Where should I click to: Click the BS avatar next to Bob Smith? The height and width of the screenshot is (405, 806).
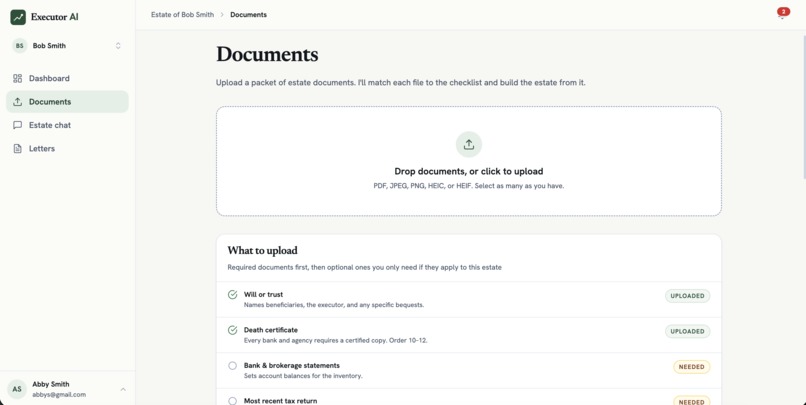pos(20,46)
